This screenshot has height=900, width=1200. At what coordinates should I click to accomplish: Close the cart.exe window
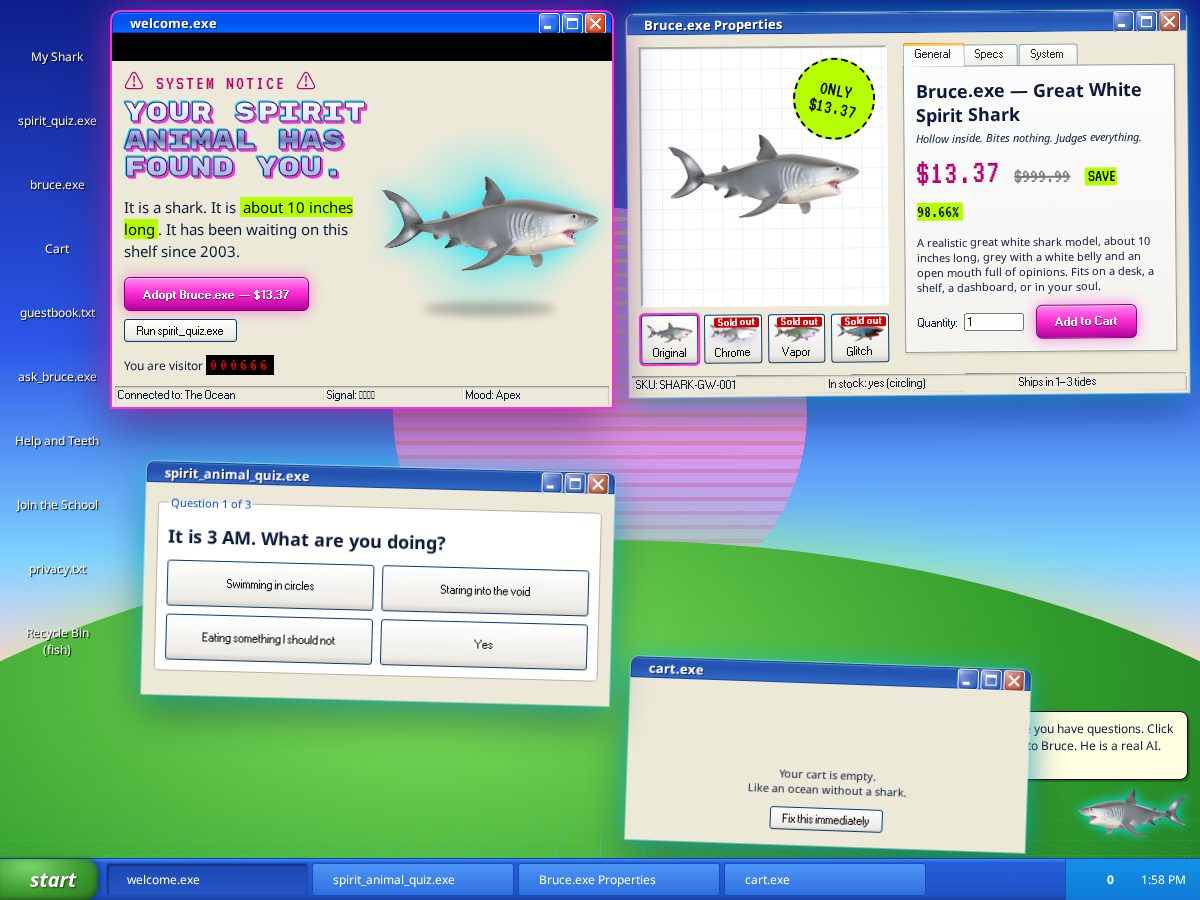[1014, 681]
